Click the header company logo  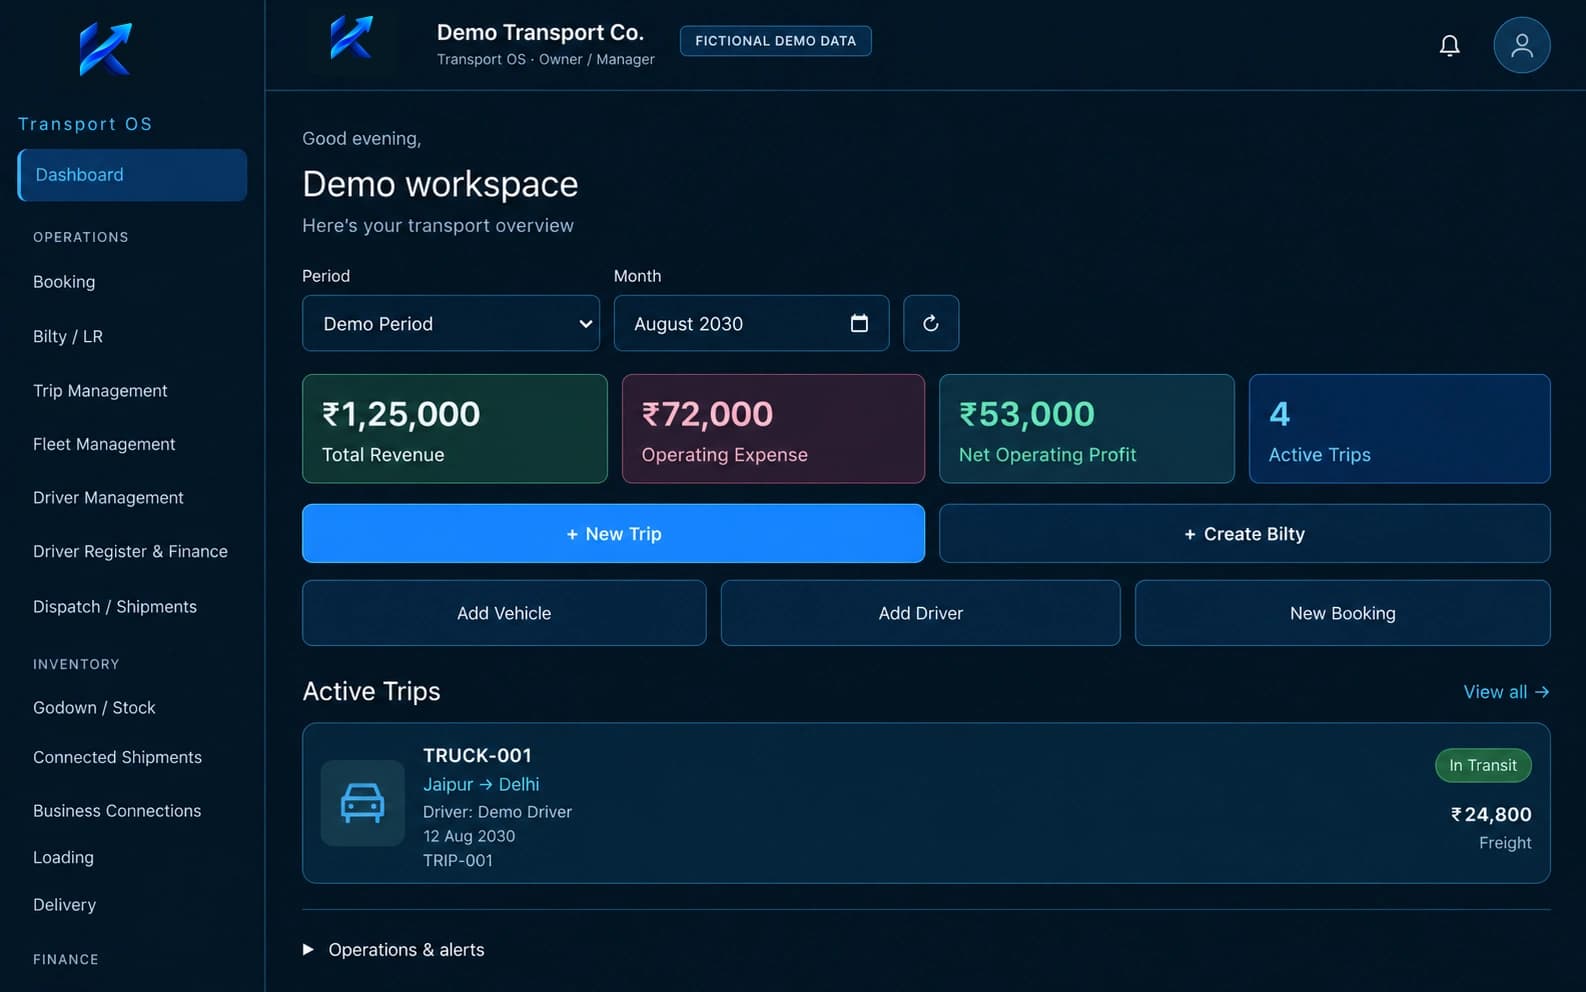tap(351, 38)
